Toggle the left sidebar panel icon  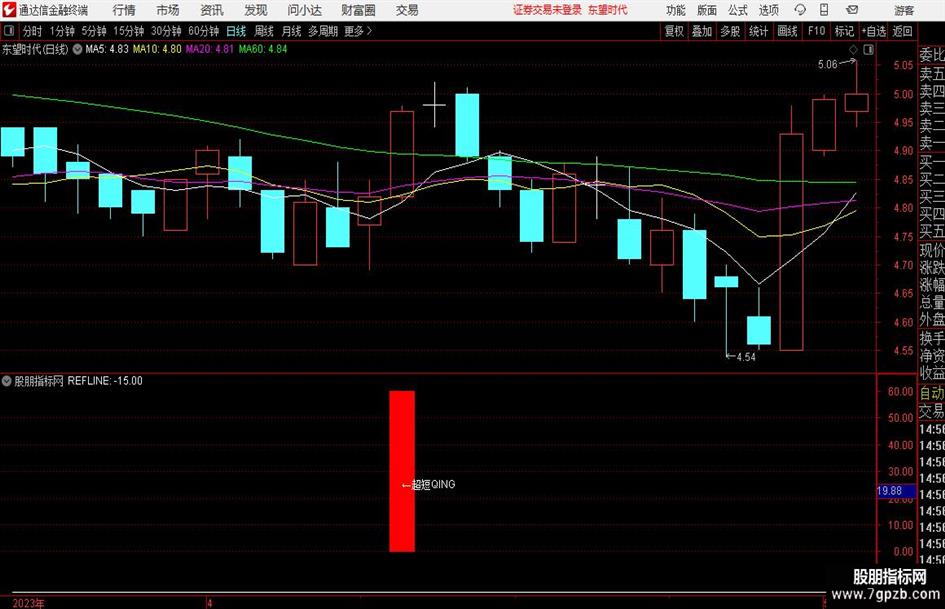click(x=9, y=31)
